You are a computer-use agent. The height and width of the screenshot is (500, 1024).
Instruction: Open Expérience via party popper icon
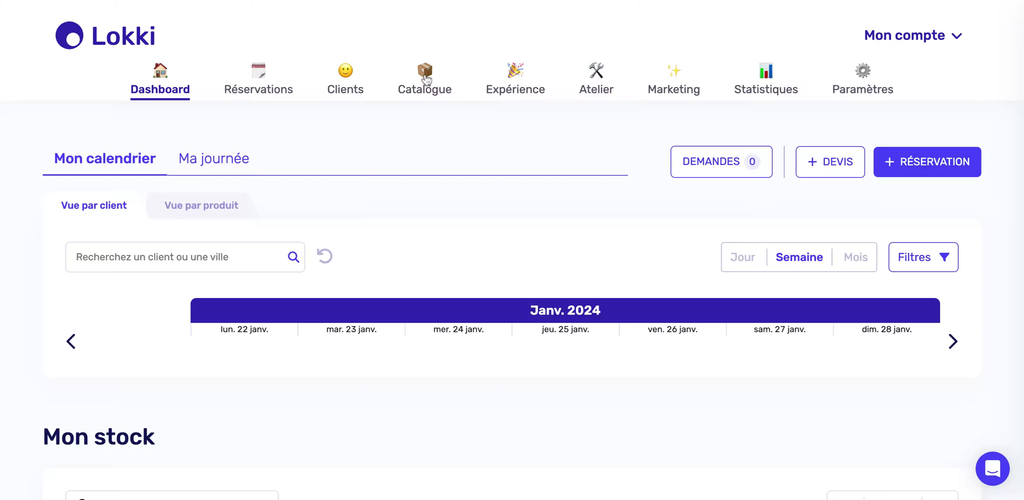tap(515, 71)
